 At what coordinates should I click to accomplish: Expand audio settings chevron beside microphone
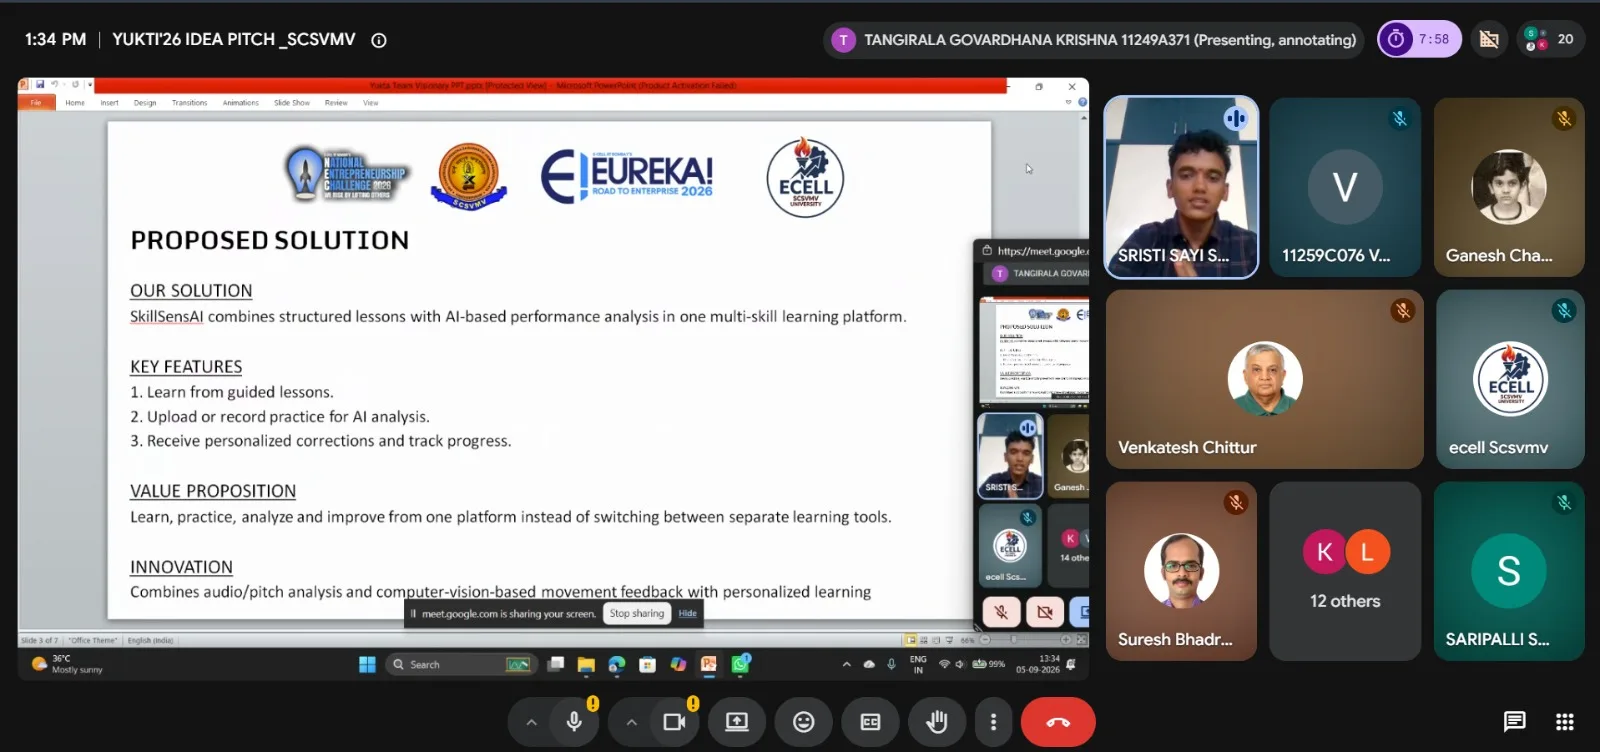point(531,722)
